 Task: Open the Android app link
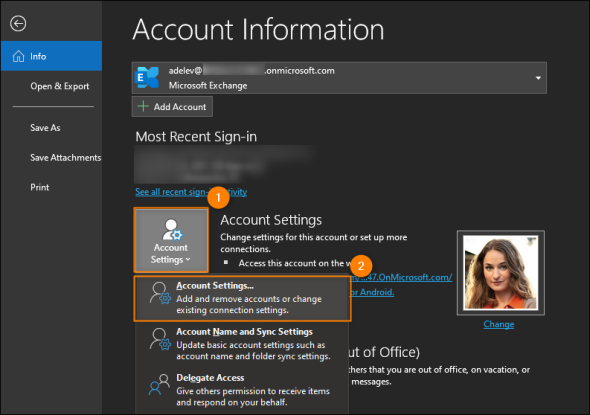(x=372, y=292)
